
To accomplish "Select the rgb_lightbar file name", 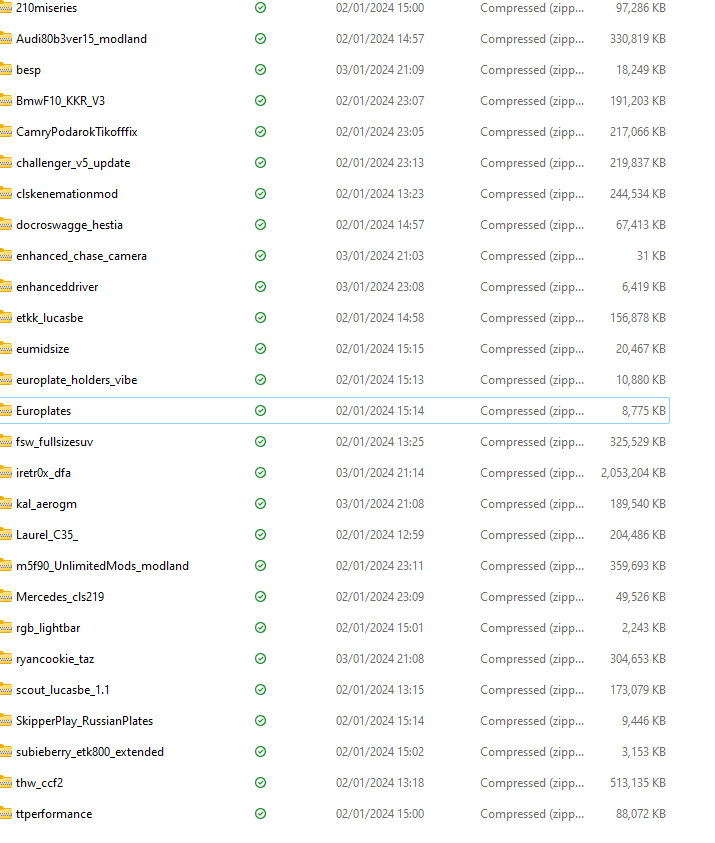I will [48, 628].
